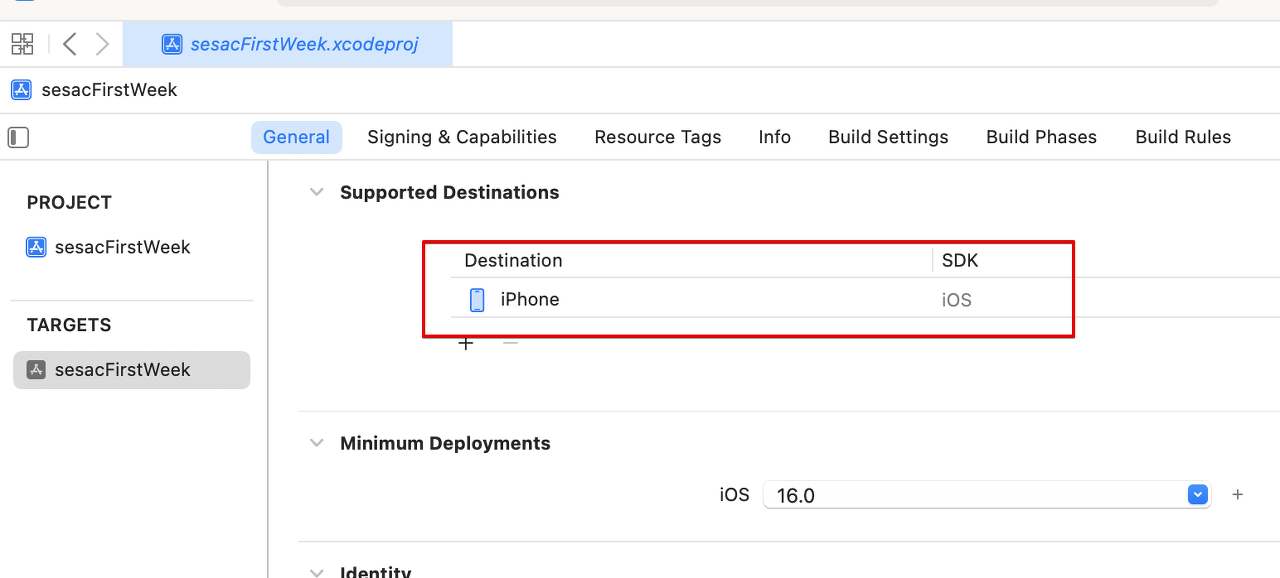
Task: Open the Build Phases tab
Action: 1041,137
